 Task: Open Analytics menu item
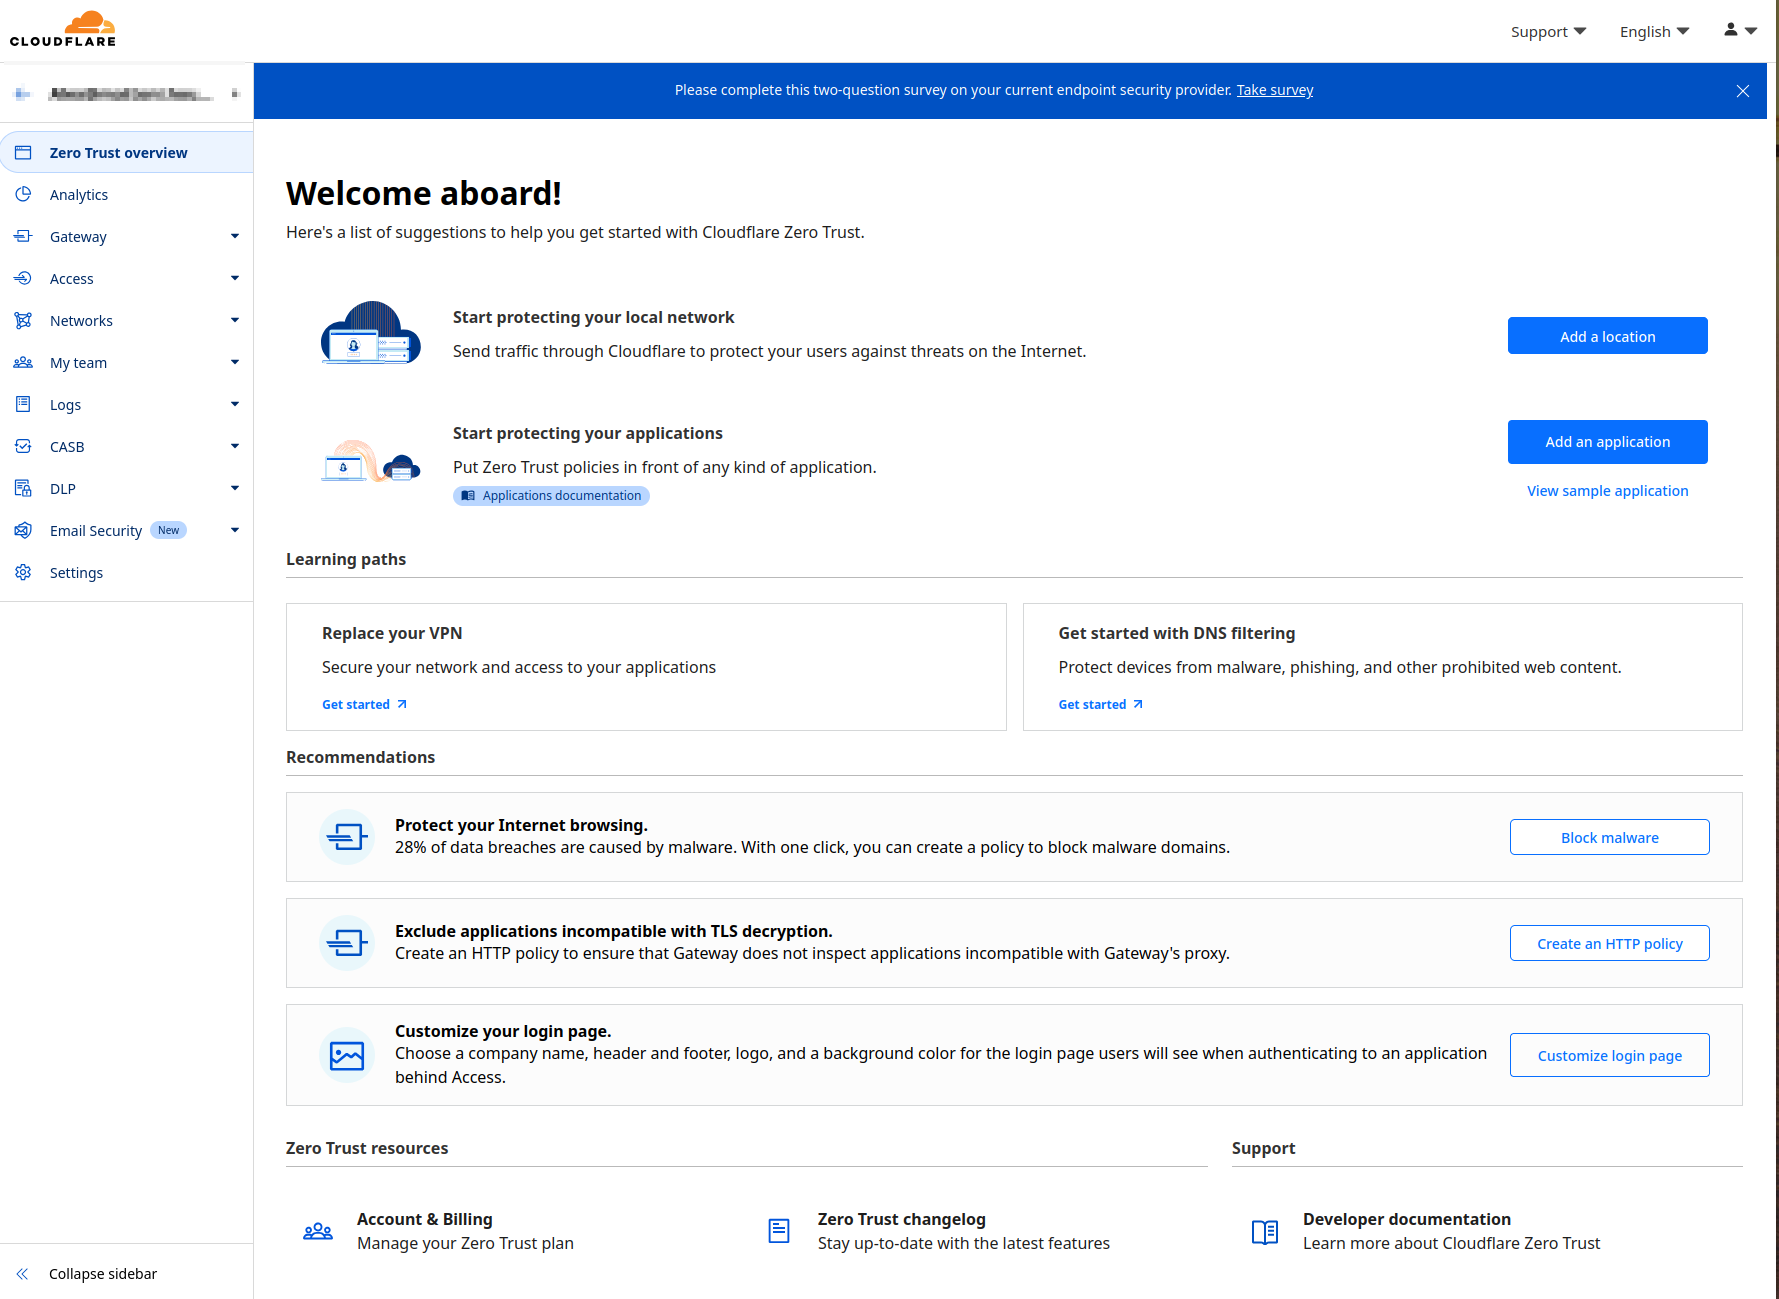point(126,195)
